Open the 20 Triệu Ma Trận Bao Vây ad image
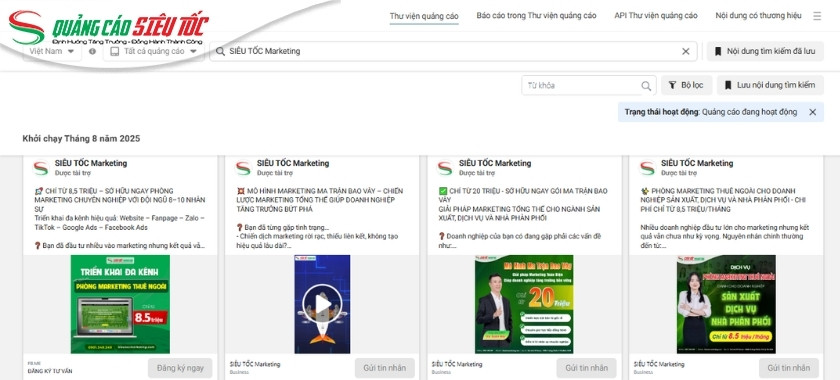This screenshot has width=840, height=380. tap(524, 304)
